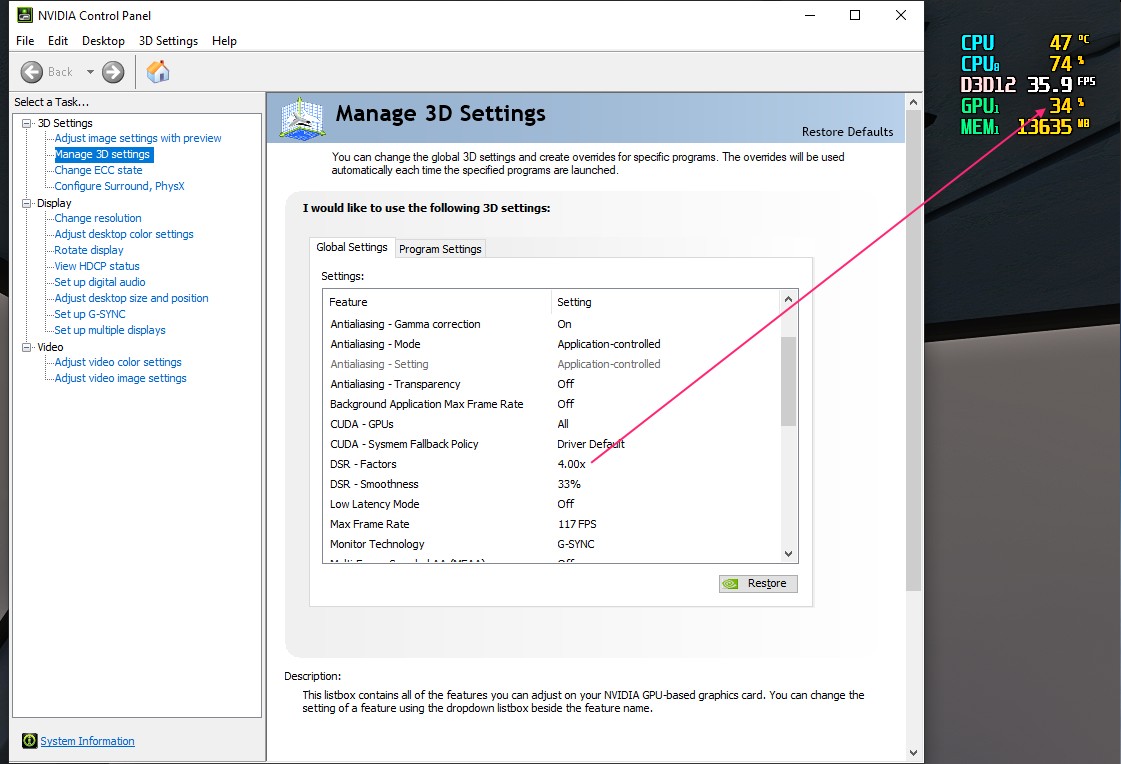Image resolution: width=1121 pixels, height=764 pixels.
Task: Select the Max Frame Rate row
Action: 551,524
